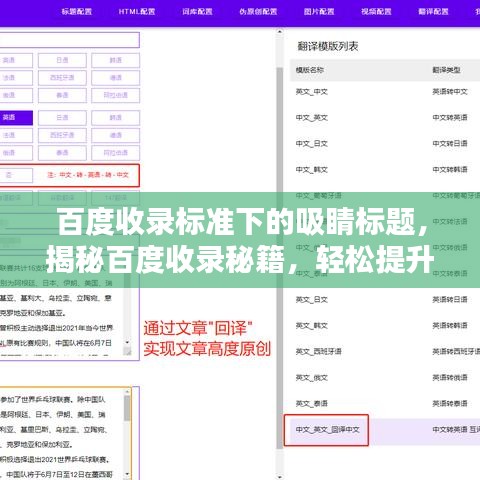Choose 韩语 in the group with 英语 highlighted

pyautogui.click(x=116, y=118)
